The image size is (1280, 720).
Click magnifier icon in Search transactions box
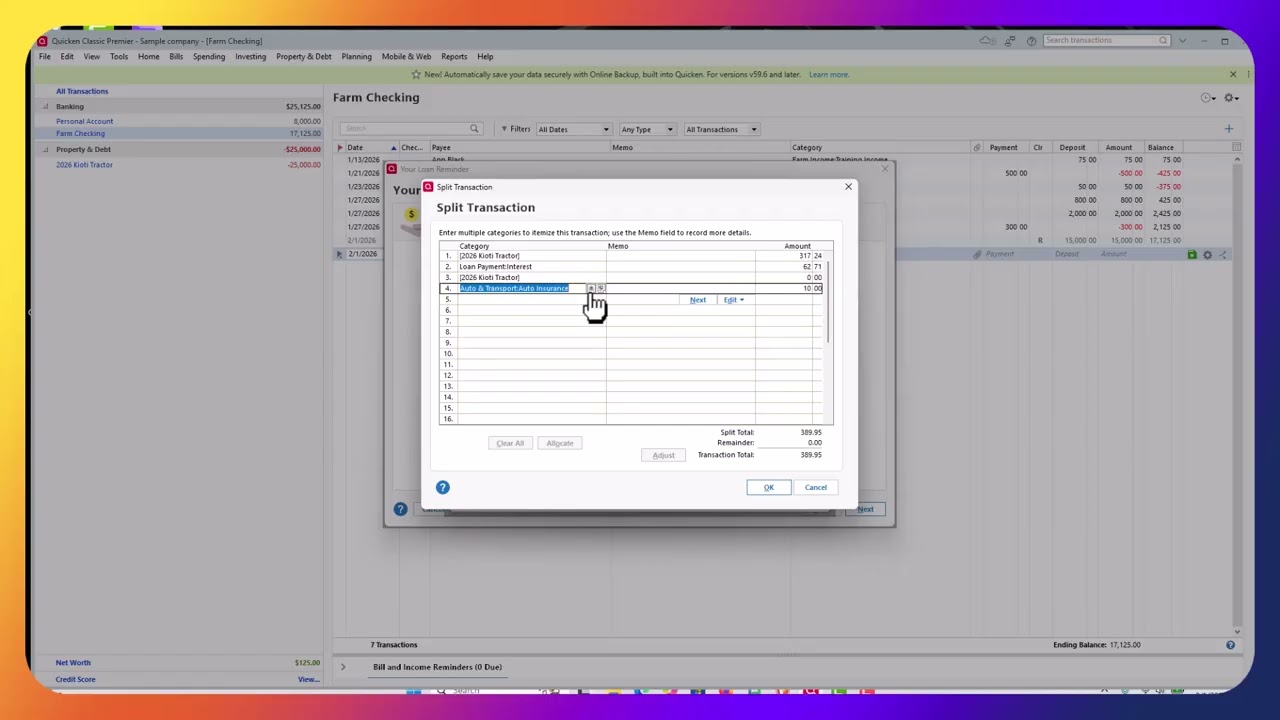pos(1163,40)
